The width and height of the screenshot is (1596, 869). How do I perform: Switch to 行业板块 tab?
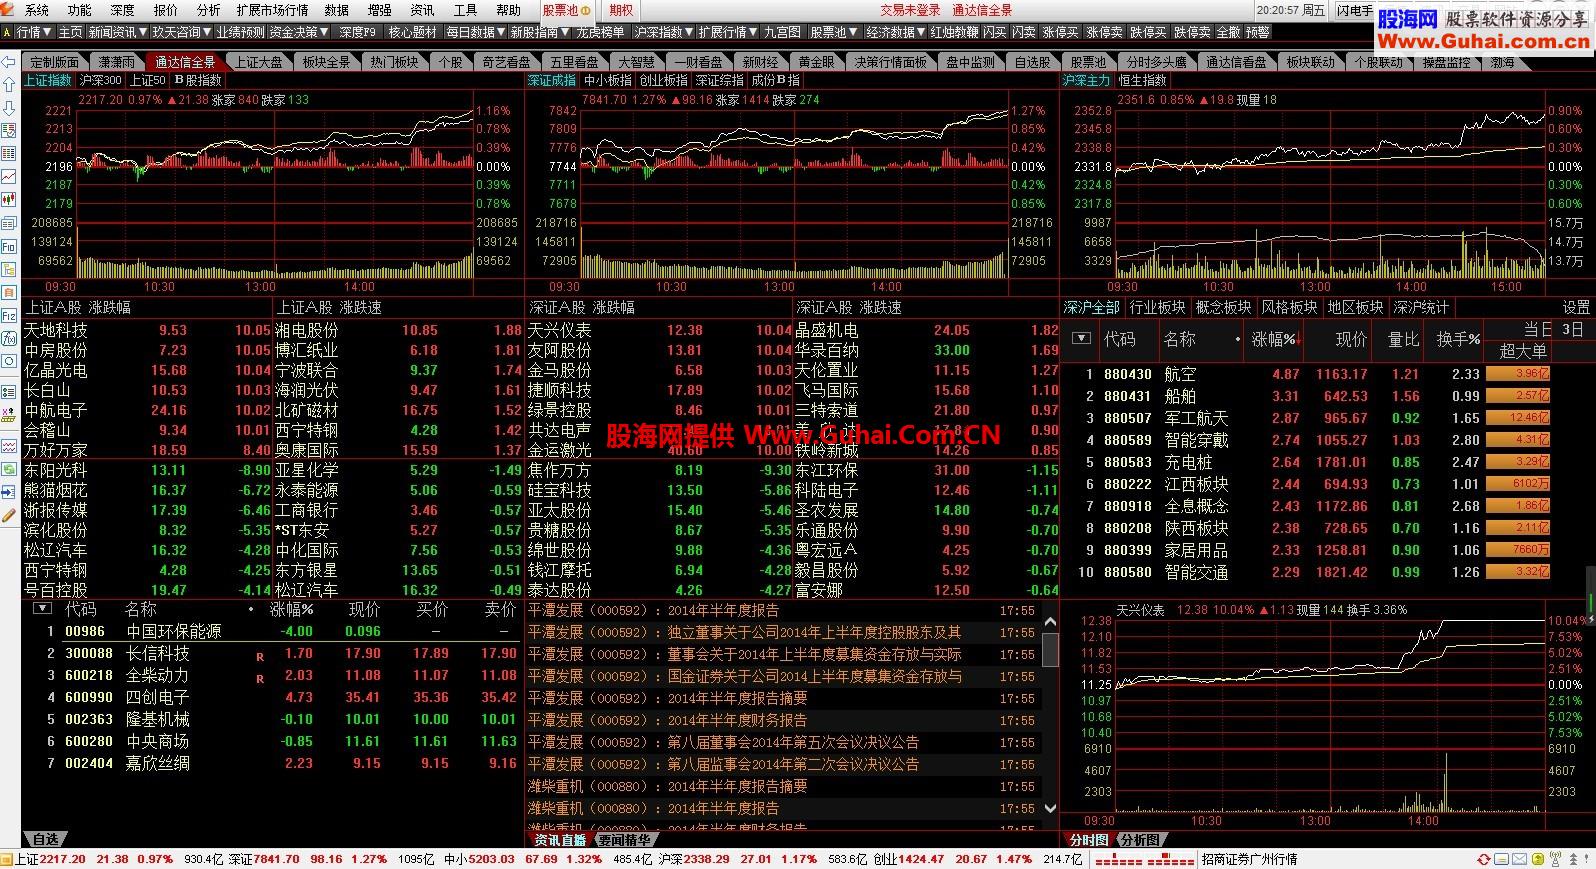(1157, 307)
